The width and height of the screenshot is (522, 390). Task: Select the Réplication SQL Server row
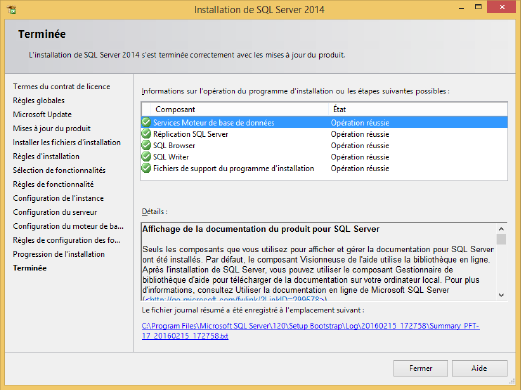pos(324,134)
